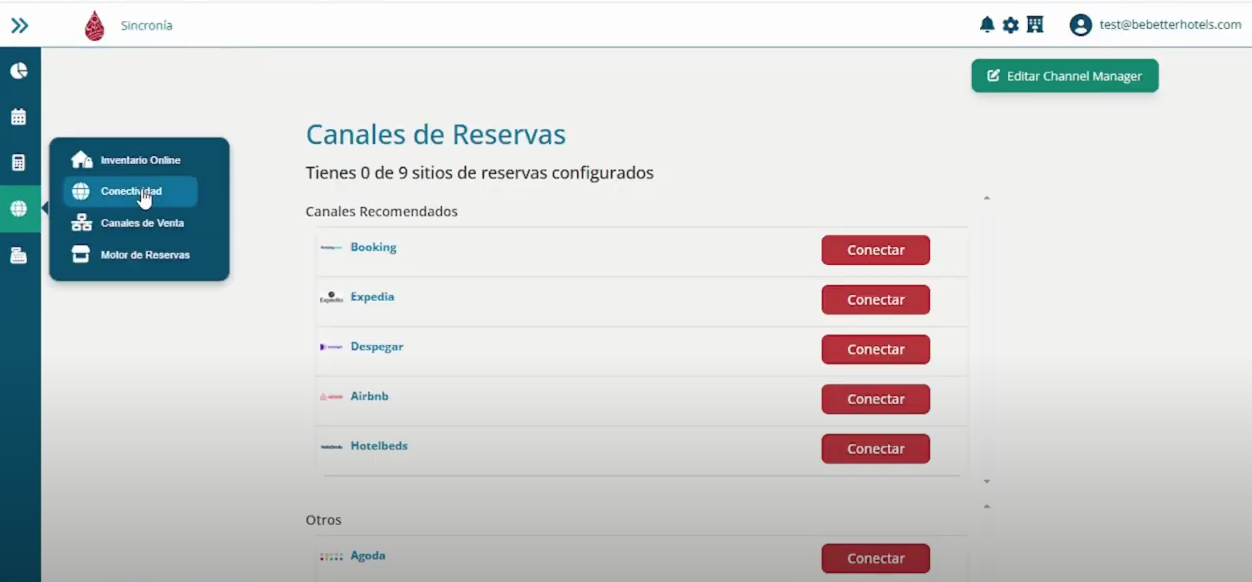This screenshot has height=582, width=1252.
Task: Click the Canales de Venta network icon
Action: (82, 223)
